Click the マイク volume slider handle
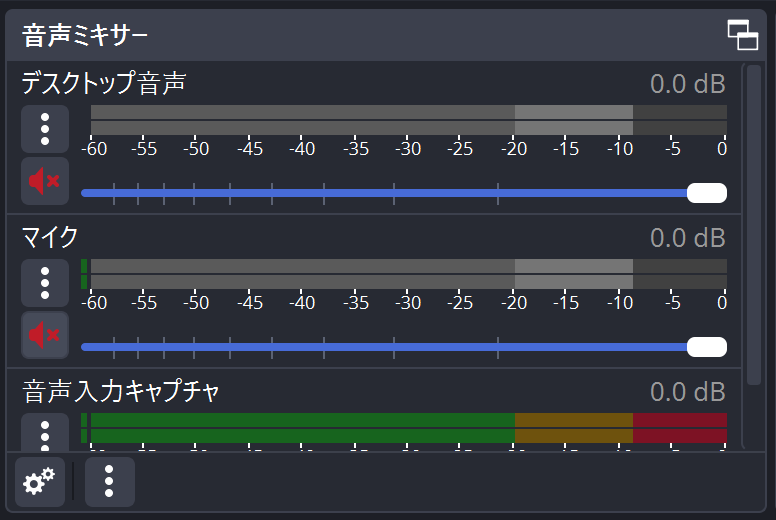776x520 pixels. (x=707, y=347)
